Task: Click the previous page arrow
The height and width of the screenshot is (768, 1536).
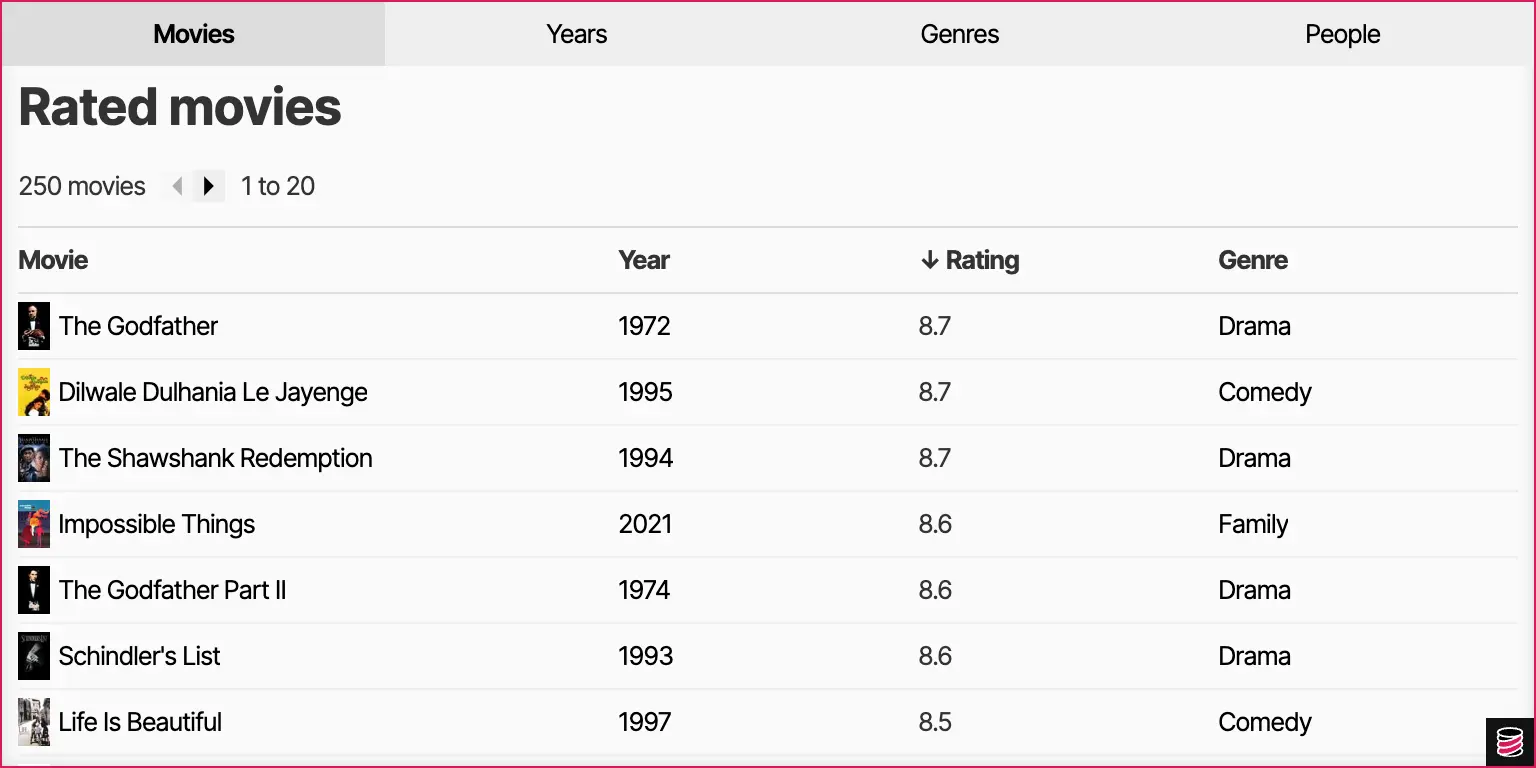Action: tap(177, 186)
